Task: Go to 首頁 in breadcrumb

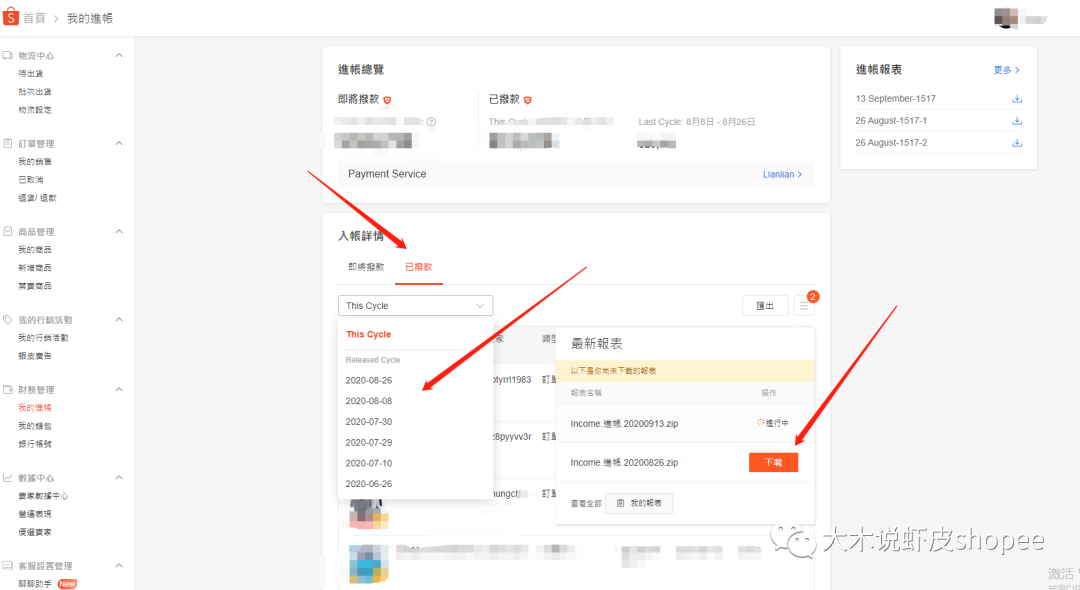Action: tap(34, 18)
